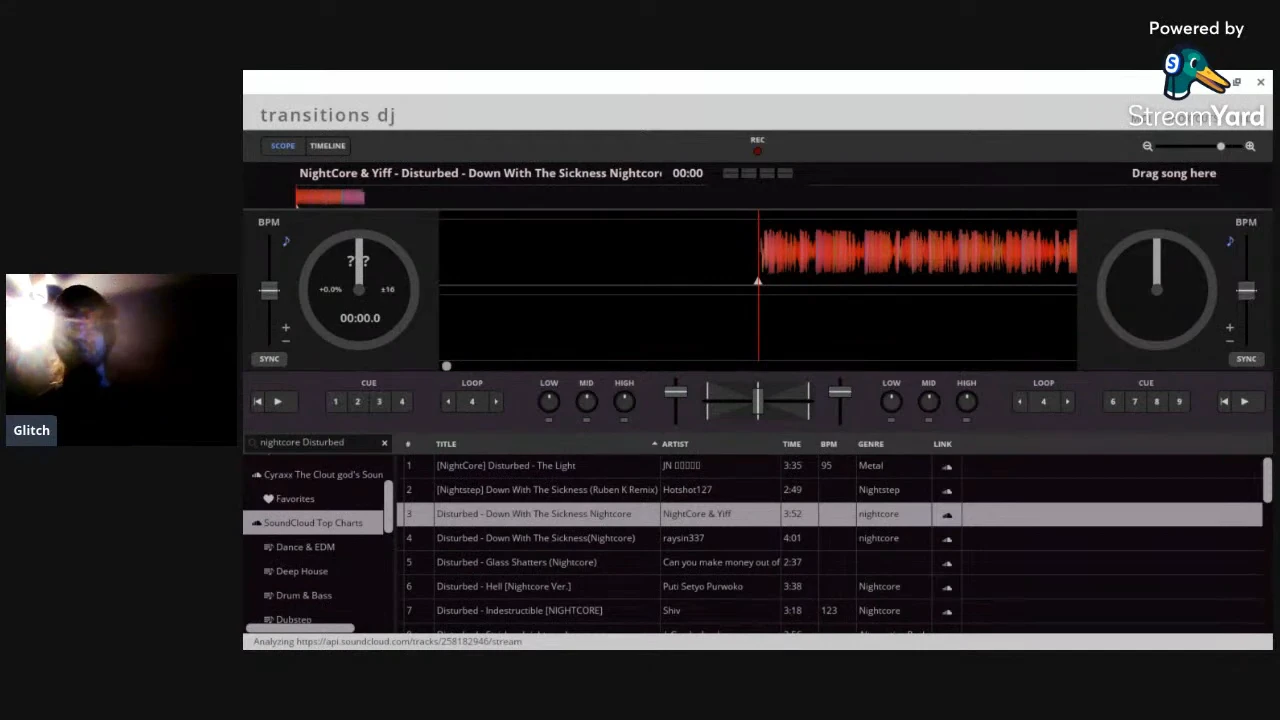The image size is (1280, 720).
Task: Click right deck LOW EQ knob
Action: tap(891, 402)
